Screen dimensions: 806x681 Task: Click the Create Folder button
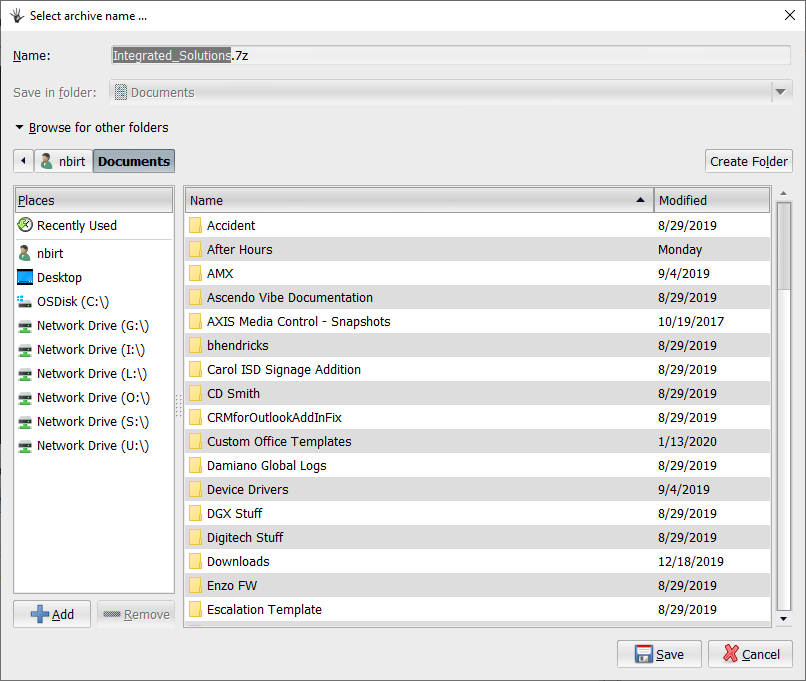coord(749,161)
